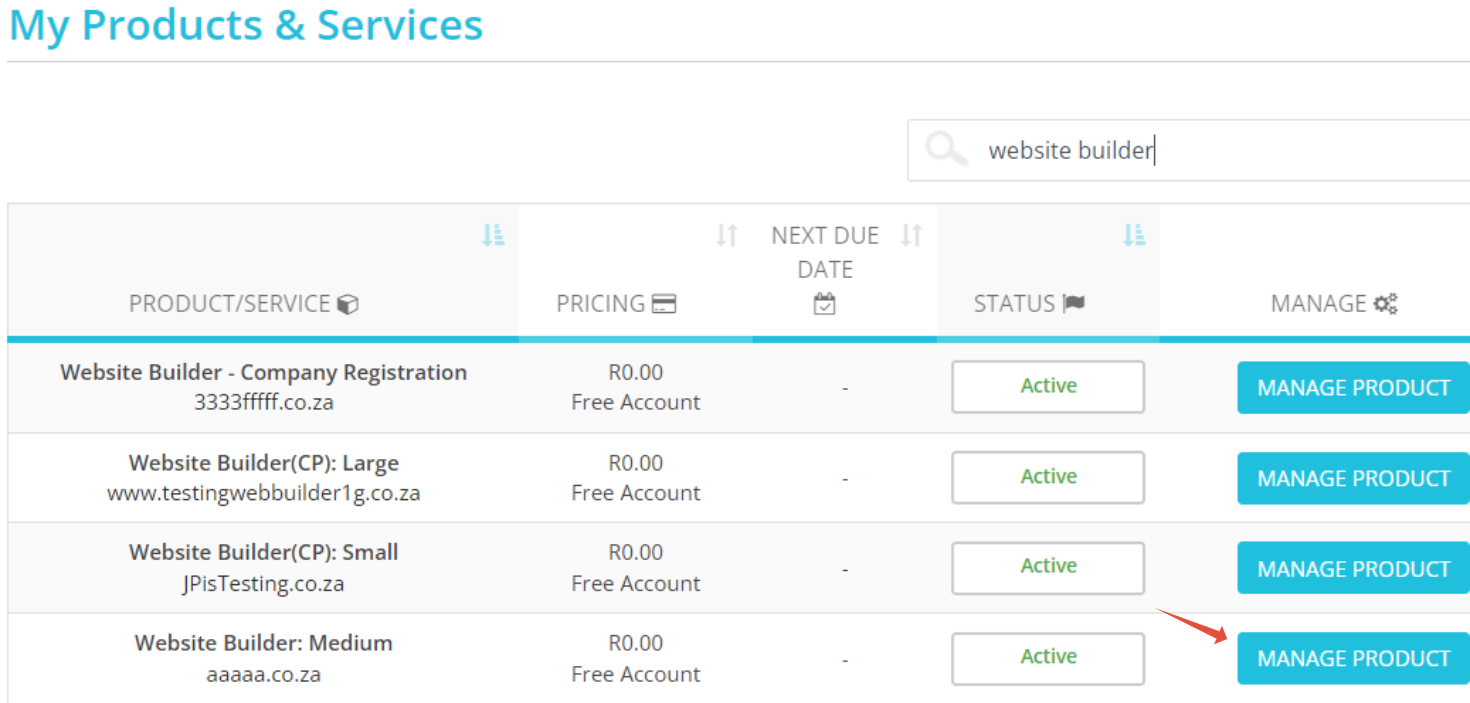Sort by Status sort icon
The image size is (1470, 703).
[1133, 235]
